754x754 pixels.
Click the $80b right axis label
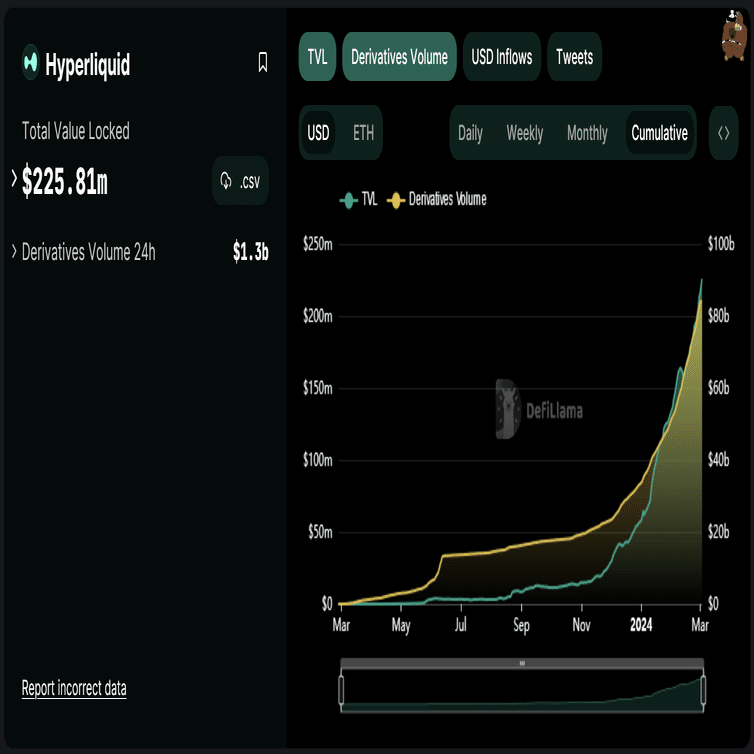(x=718, y=316)
